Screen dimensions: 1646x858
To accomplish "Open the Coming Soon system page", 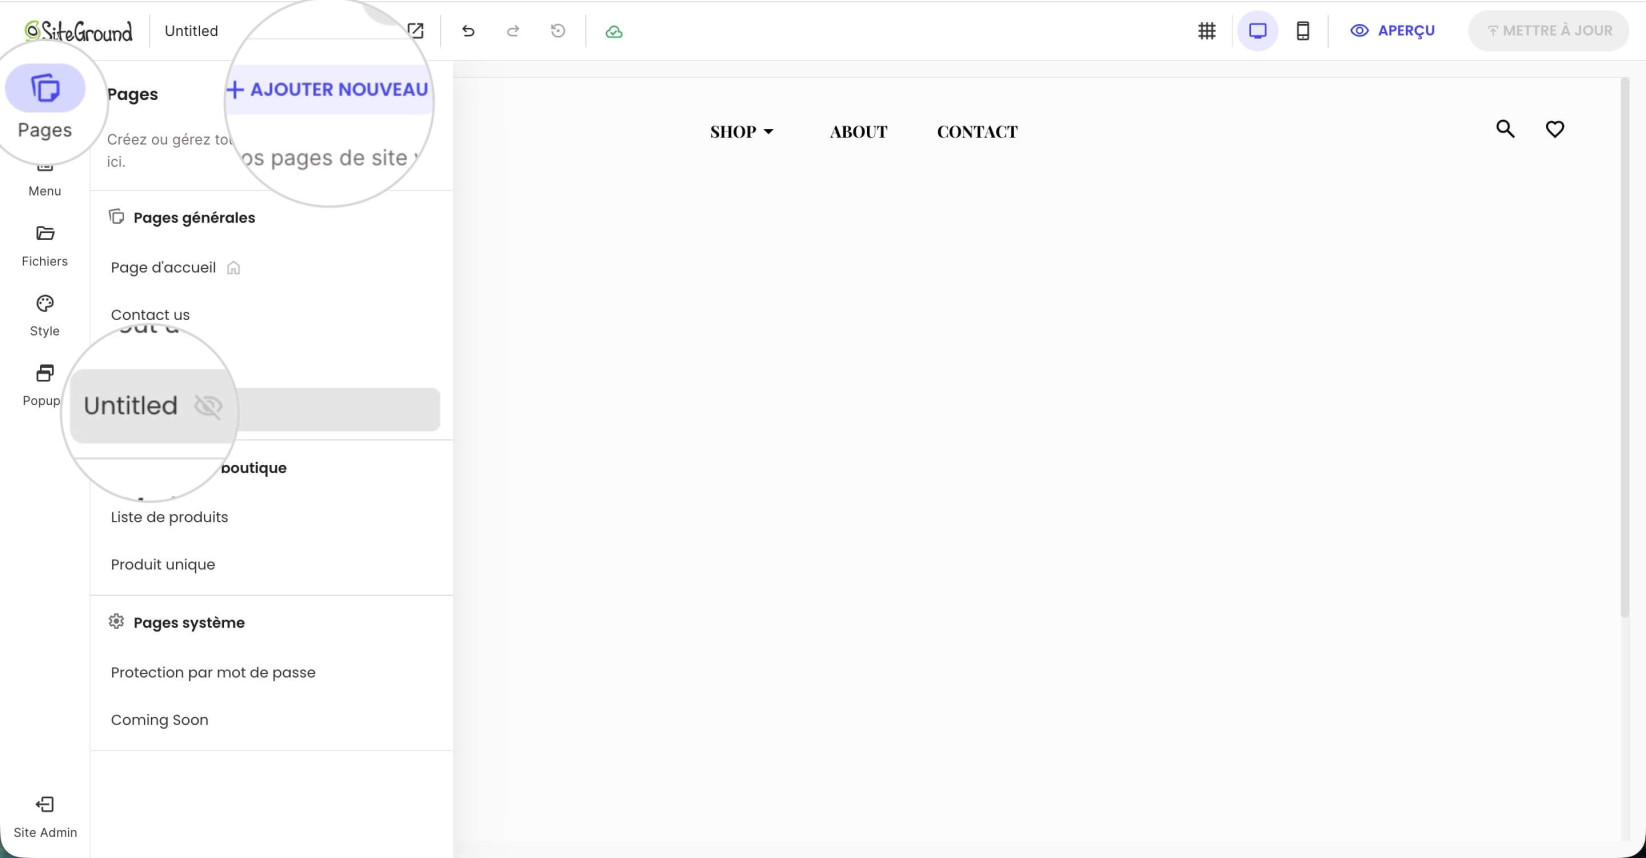I will (159, 720).
